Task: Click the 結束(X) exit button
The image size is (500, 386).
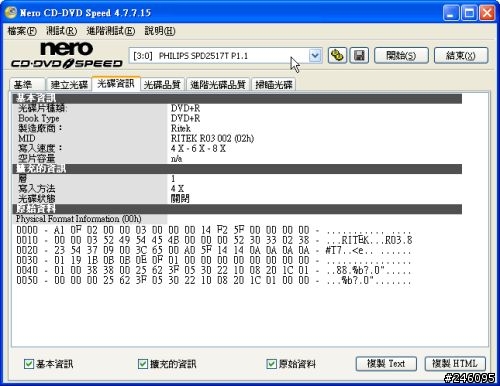Action: [x=461, y=55]
